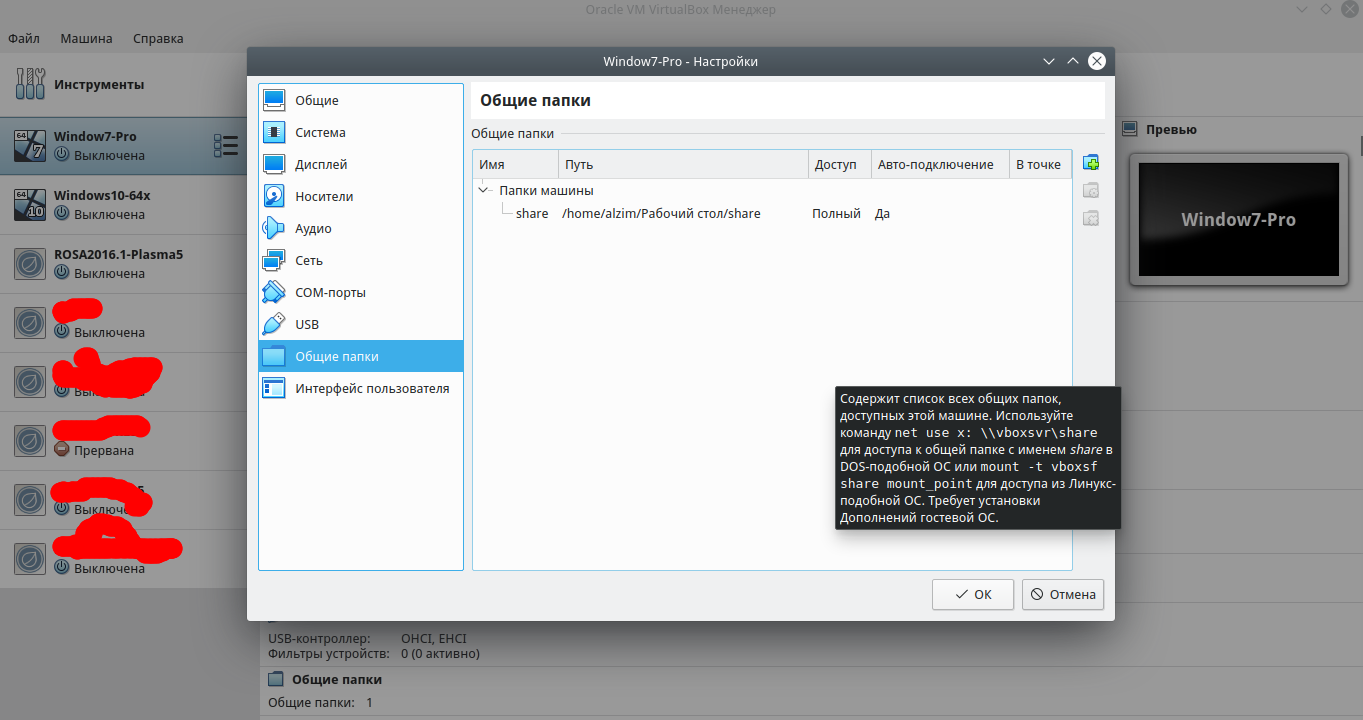The width and height of the screenshot is (1363, 720).
Task: Select Общие папки in settings sidebar
Action: pyautogui.click(x=361, y=356)
